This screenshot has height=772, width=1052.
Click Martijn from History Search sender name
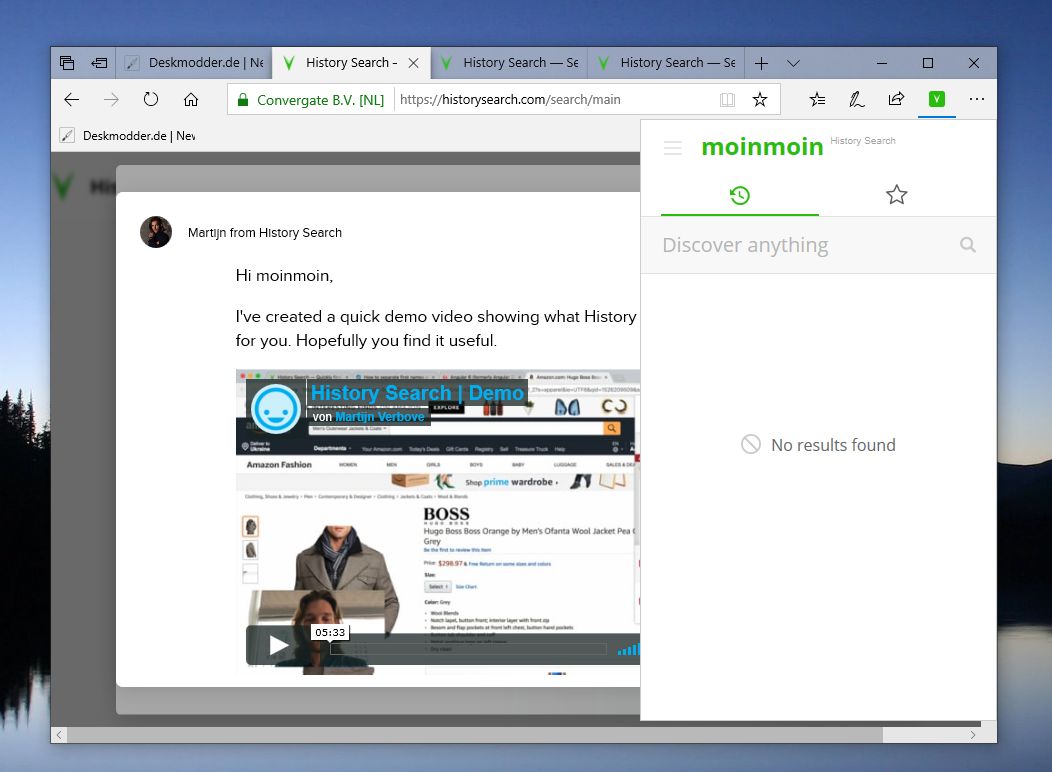tap(265, 233)
